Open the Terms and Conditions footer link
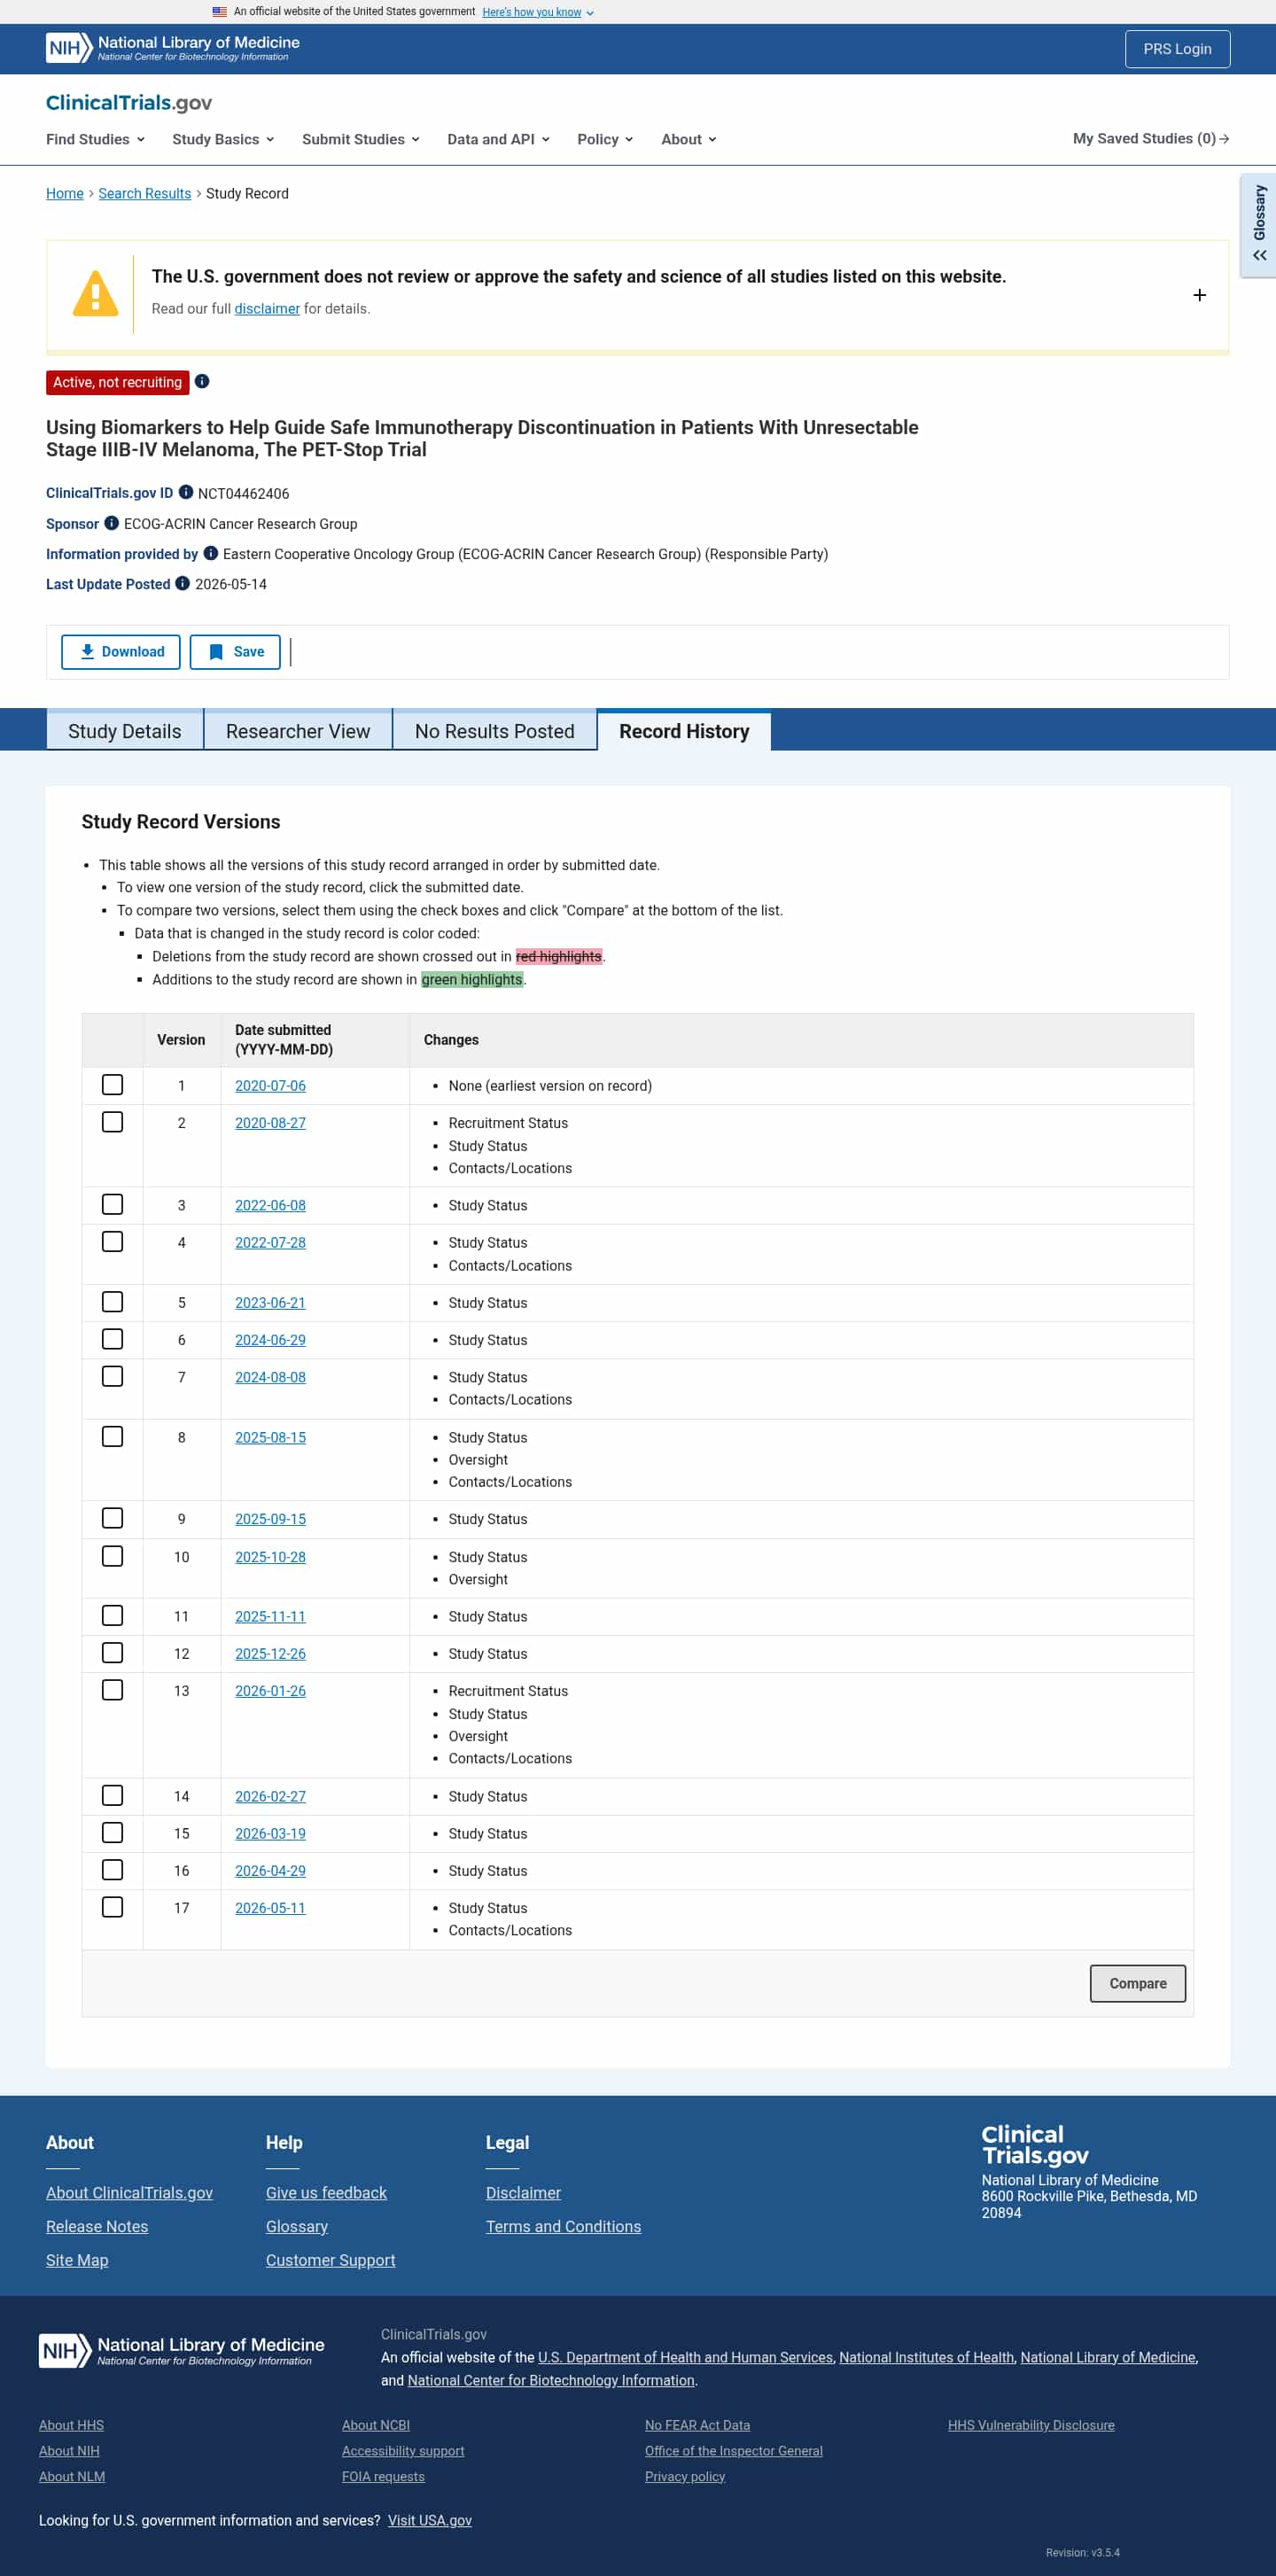The height and width of the screenshot is (2576, 1276). [x=563, y=2227]
